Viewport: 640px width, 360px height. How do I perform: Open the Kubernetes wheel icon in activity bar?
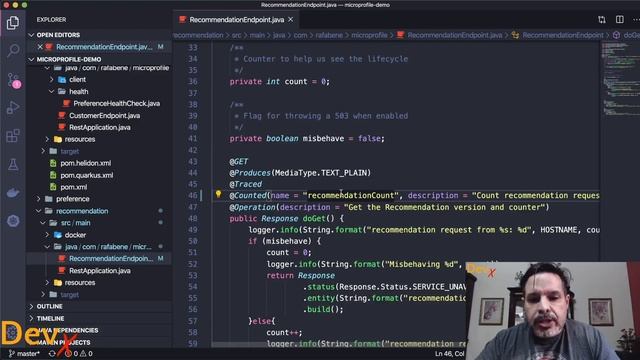(13, 221)
